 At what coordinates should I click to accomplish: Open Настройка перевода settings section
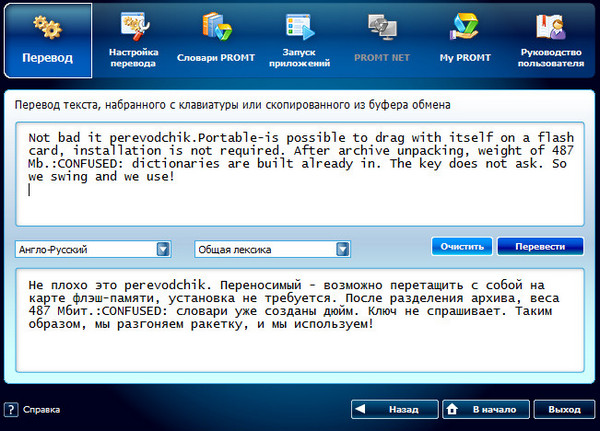point(134,41)
